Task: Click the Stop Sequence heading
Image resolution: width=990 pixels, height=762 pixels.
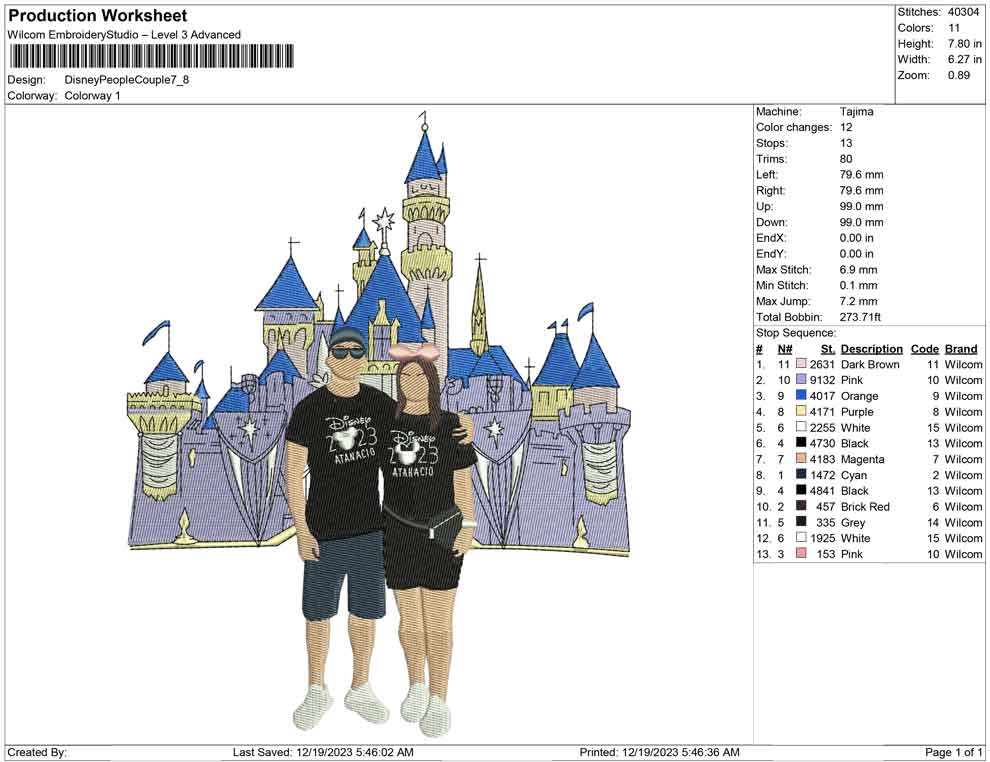Action: click(794, 332)
